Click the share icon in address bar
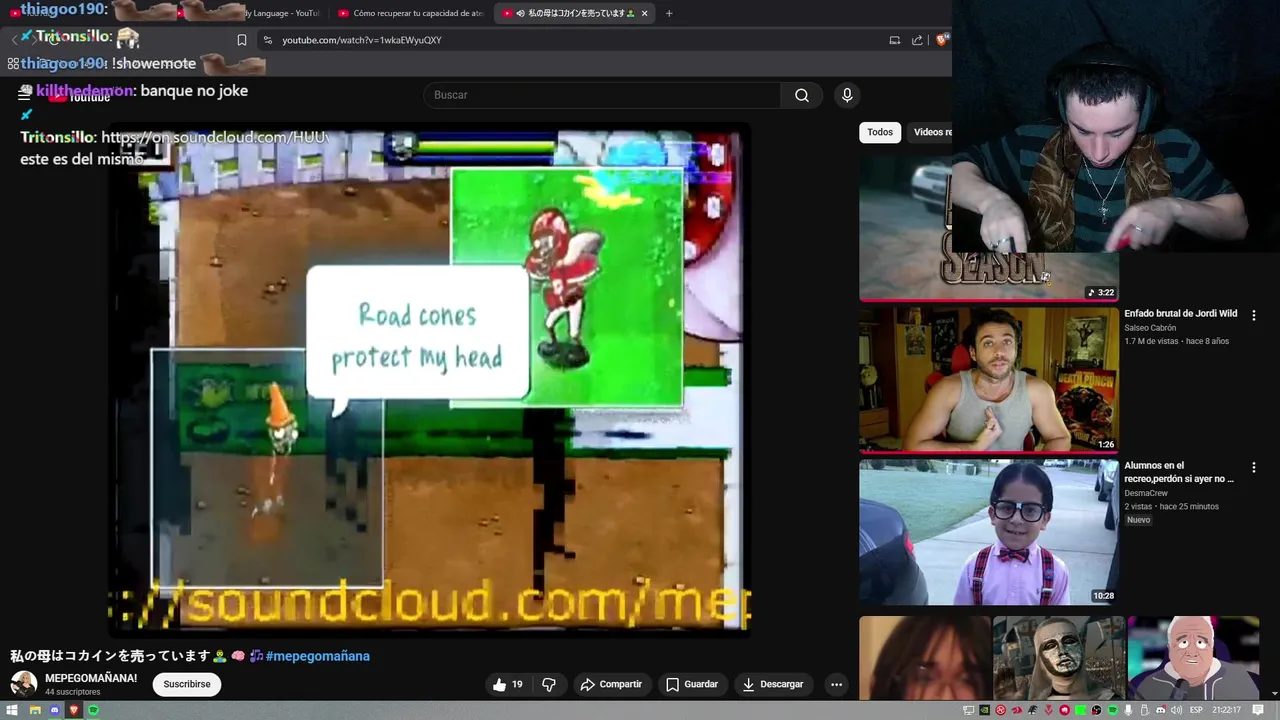Screen dimensions: 1280x720 pyautogui.click(x=917, y=40)
